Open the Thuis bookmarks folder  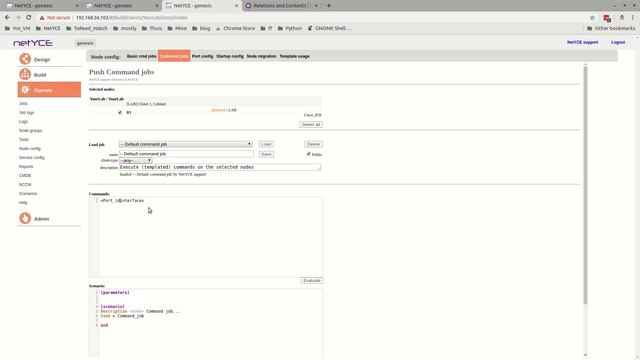tap(151, 28)
